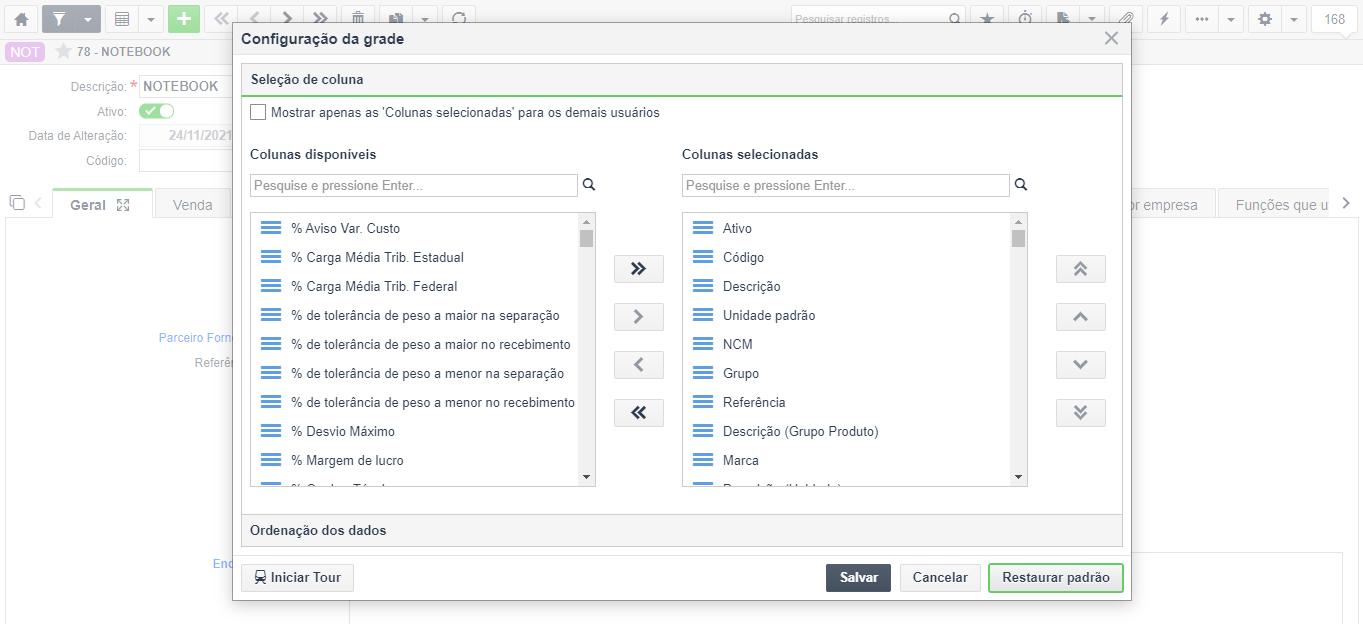Expand the dropdown beside the settings gear
Screen dimensions: 1363x624
tap(1294, 19)
